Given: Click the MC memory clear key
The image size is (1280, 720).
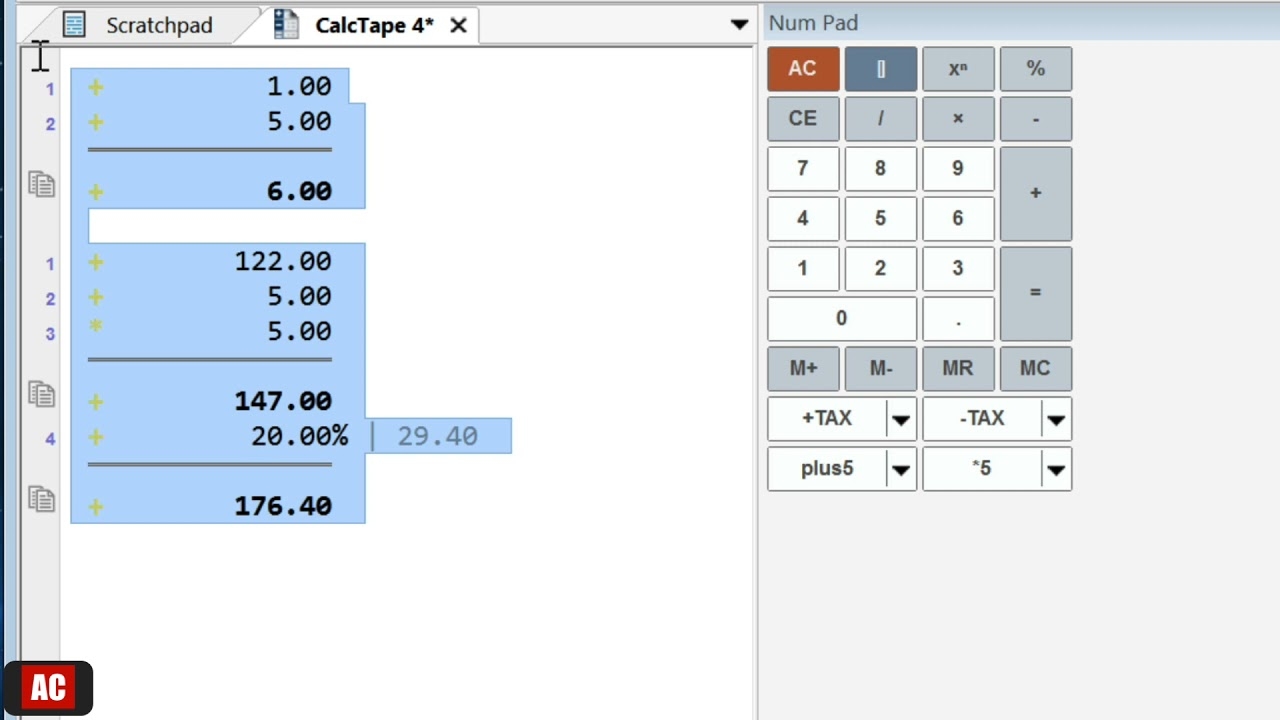Looking at the screenshot, I should click(x=1035, y=369).
